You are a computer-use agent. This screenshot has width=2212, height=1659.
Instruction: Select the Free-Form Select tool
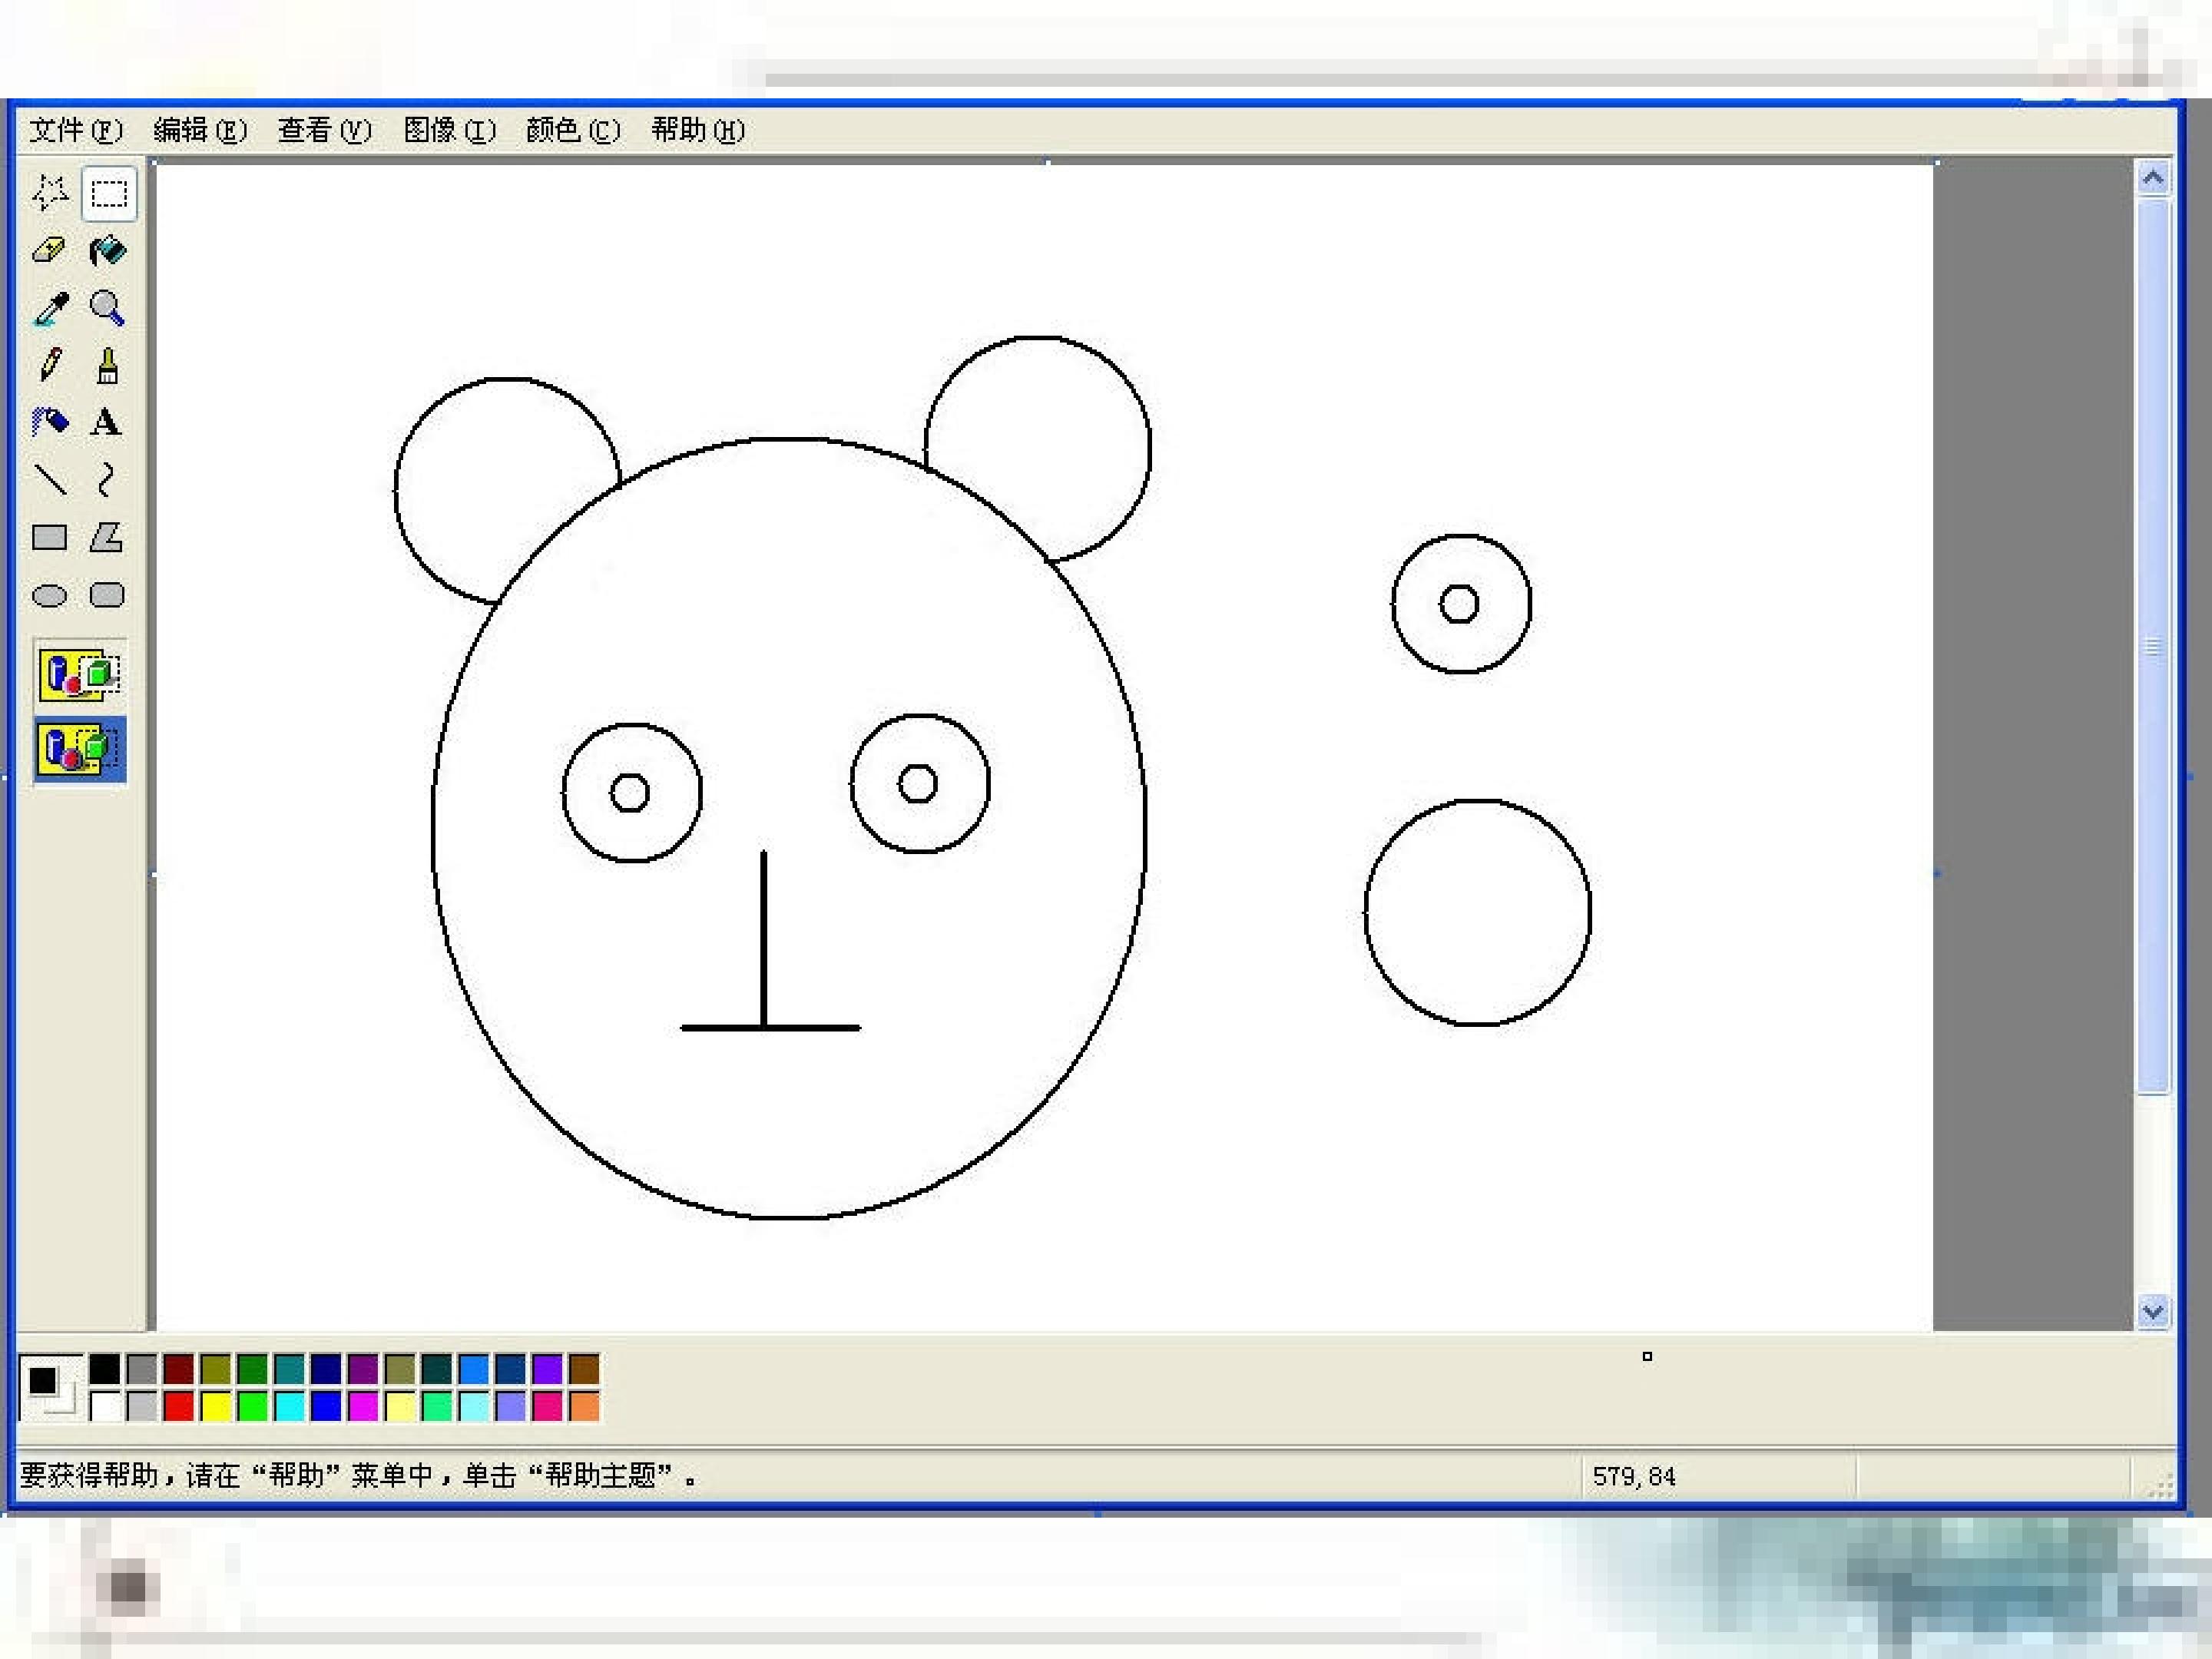click(x=50, y=192)
